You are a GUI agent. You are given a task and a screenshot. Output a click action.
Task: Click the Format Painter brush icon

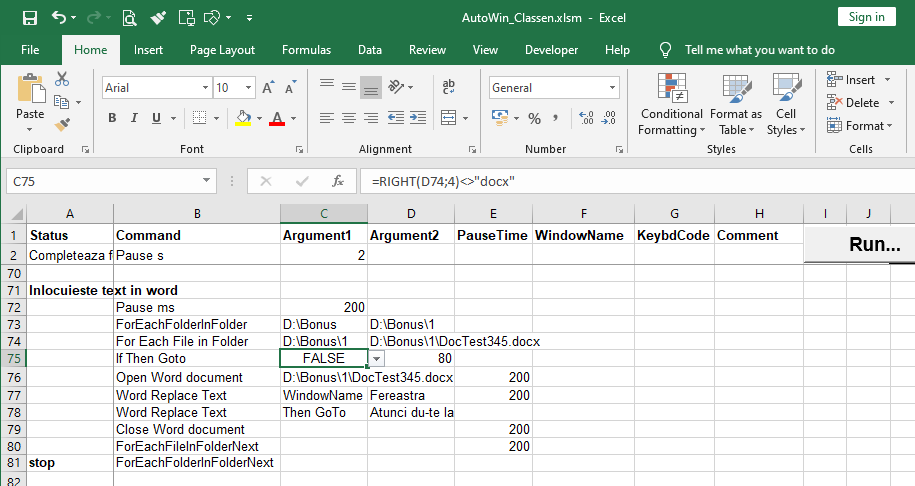pos(62,124)
